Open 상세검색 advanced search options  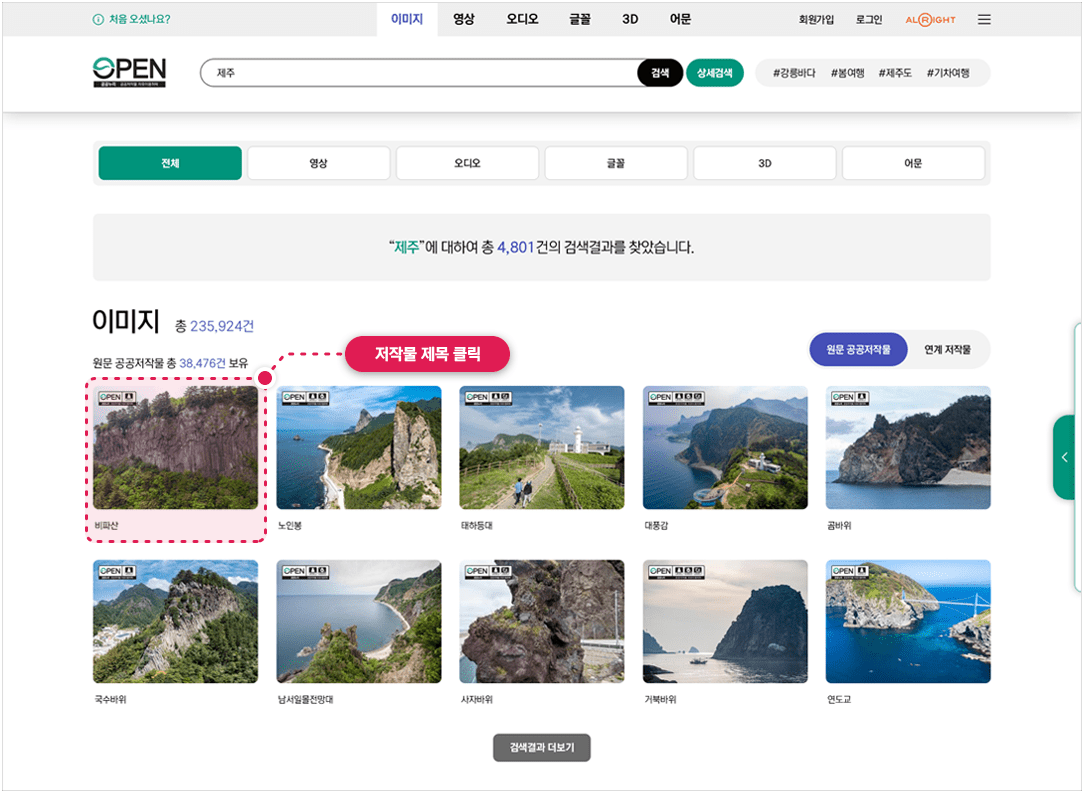point(715,72)
